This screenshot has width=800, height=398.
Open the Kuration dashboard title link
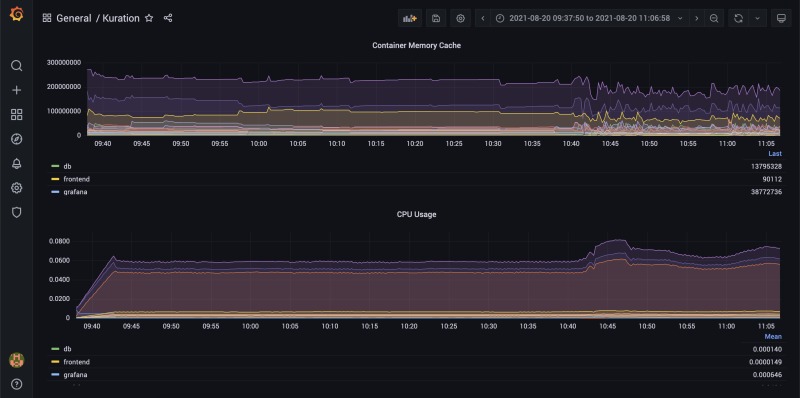(120, 18)
